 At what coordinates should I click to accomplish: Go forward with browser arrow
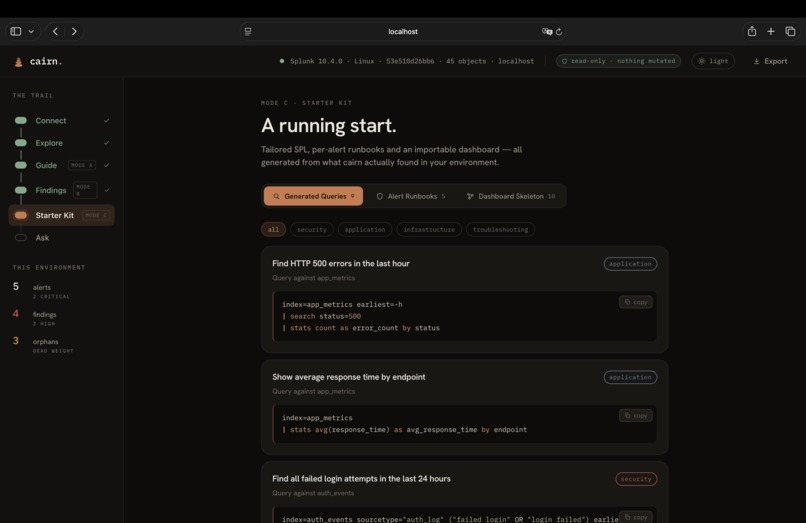(x=74, y=31)
